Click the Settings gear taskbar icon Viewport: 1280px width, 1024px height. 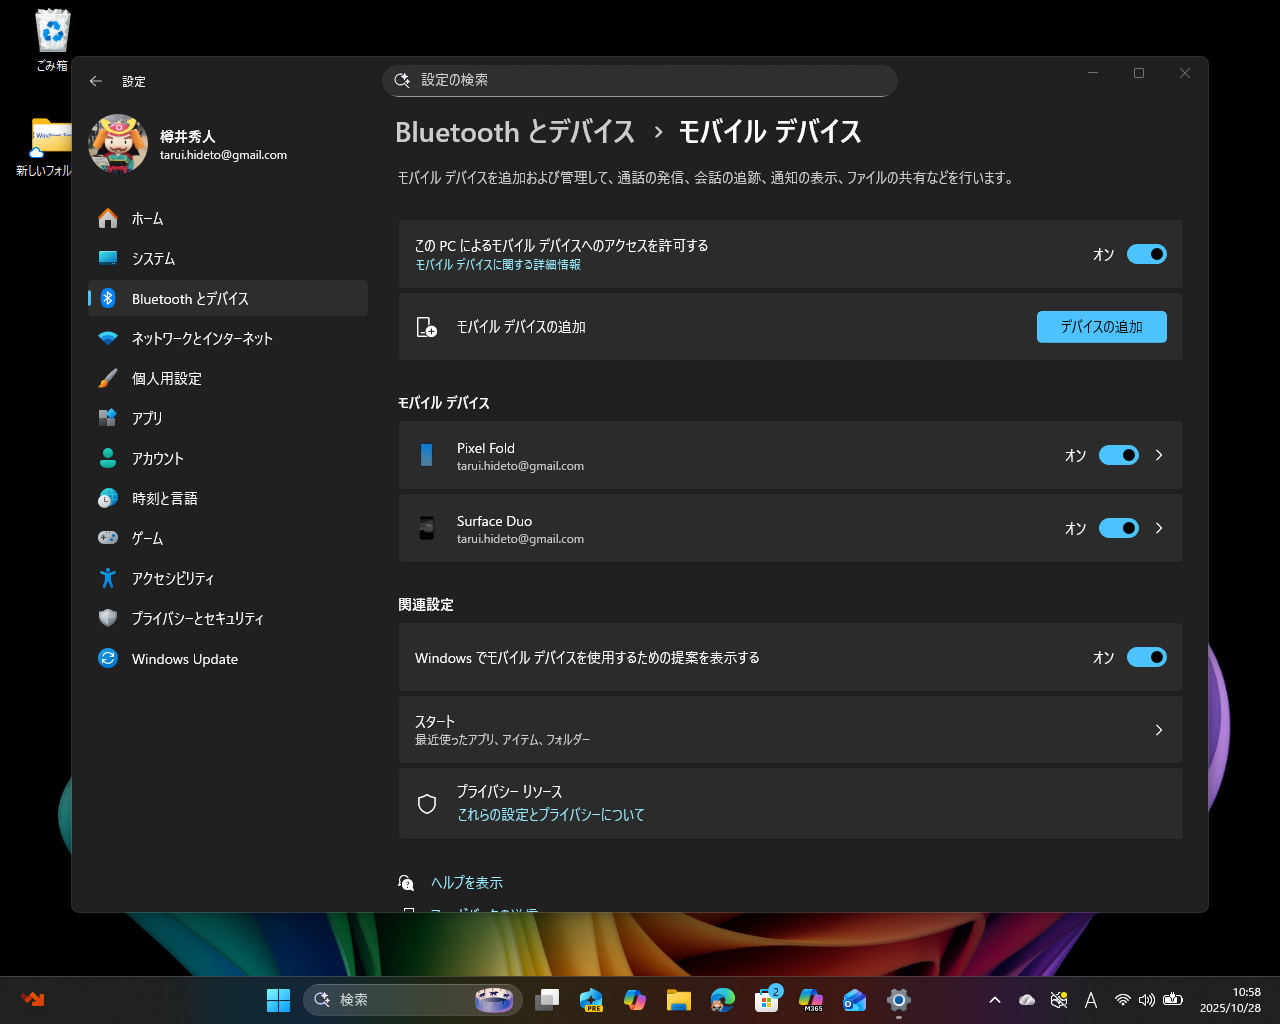(899, 1000)
